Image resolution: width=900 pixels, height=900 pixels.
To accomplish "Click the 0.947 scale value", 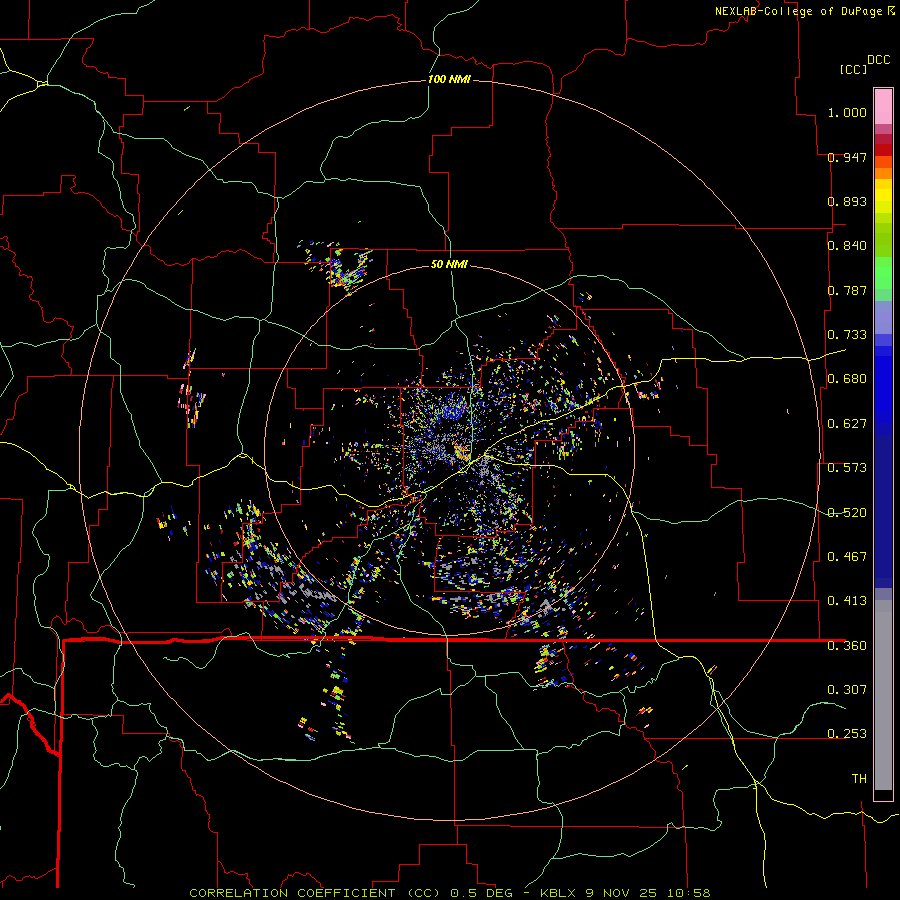I will tap(847, 157).
